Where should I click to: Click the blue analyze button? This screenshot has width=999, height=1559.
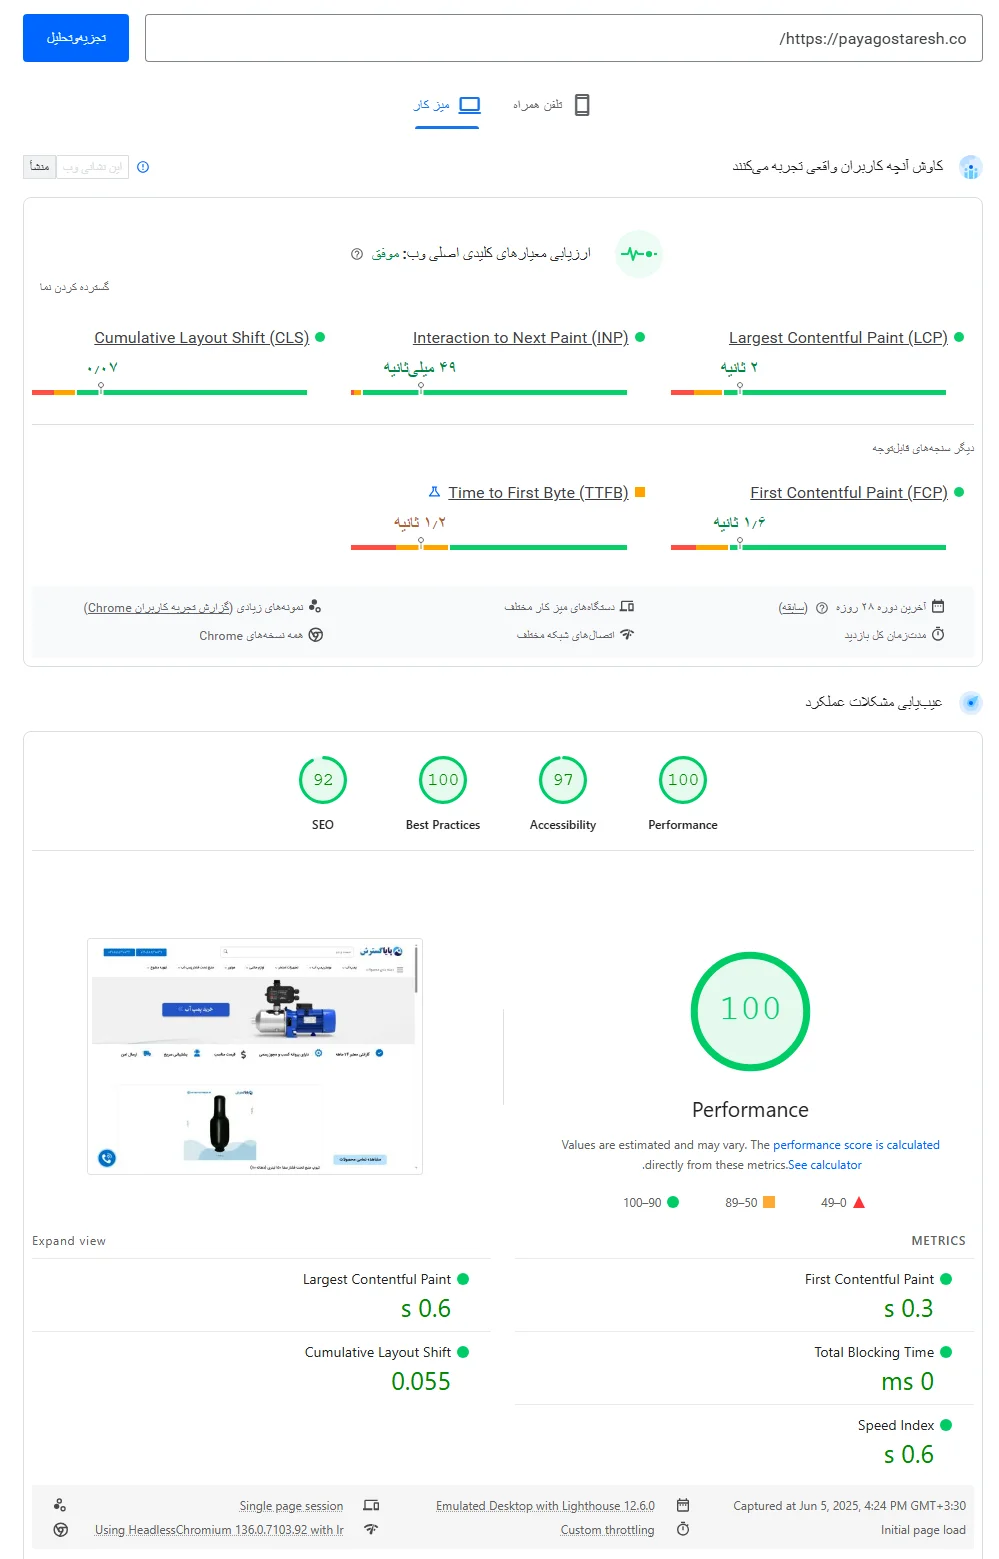[76, 38]
